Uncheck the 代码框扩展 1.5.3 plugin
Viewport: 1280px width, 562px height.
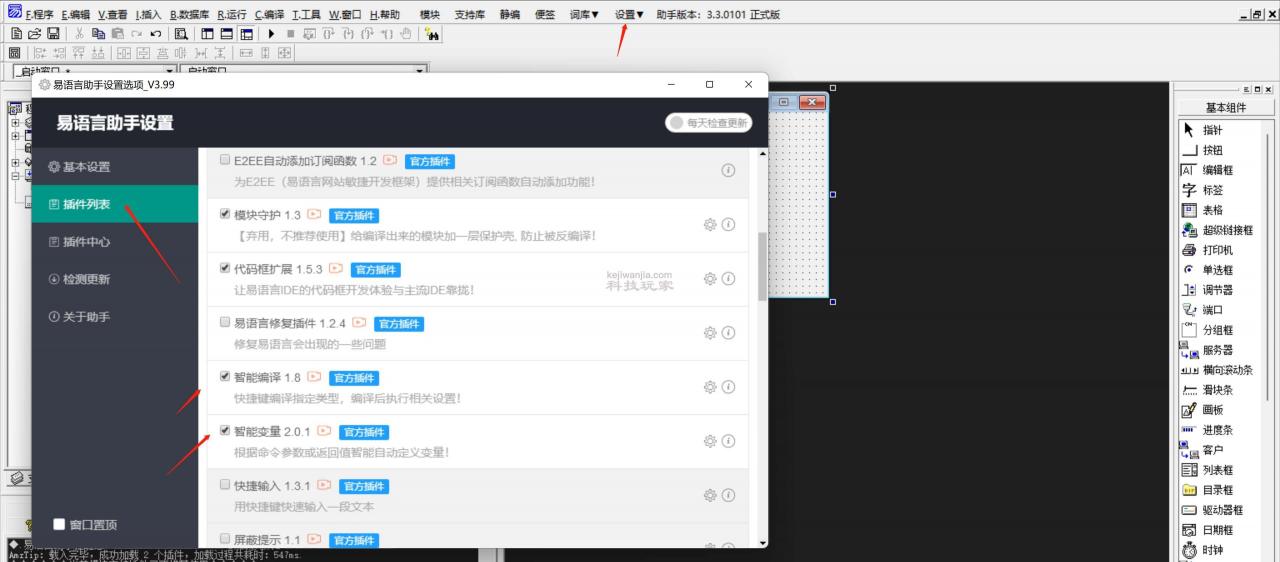[225, 269]
